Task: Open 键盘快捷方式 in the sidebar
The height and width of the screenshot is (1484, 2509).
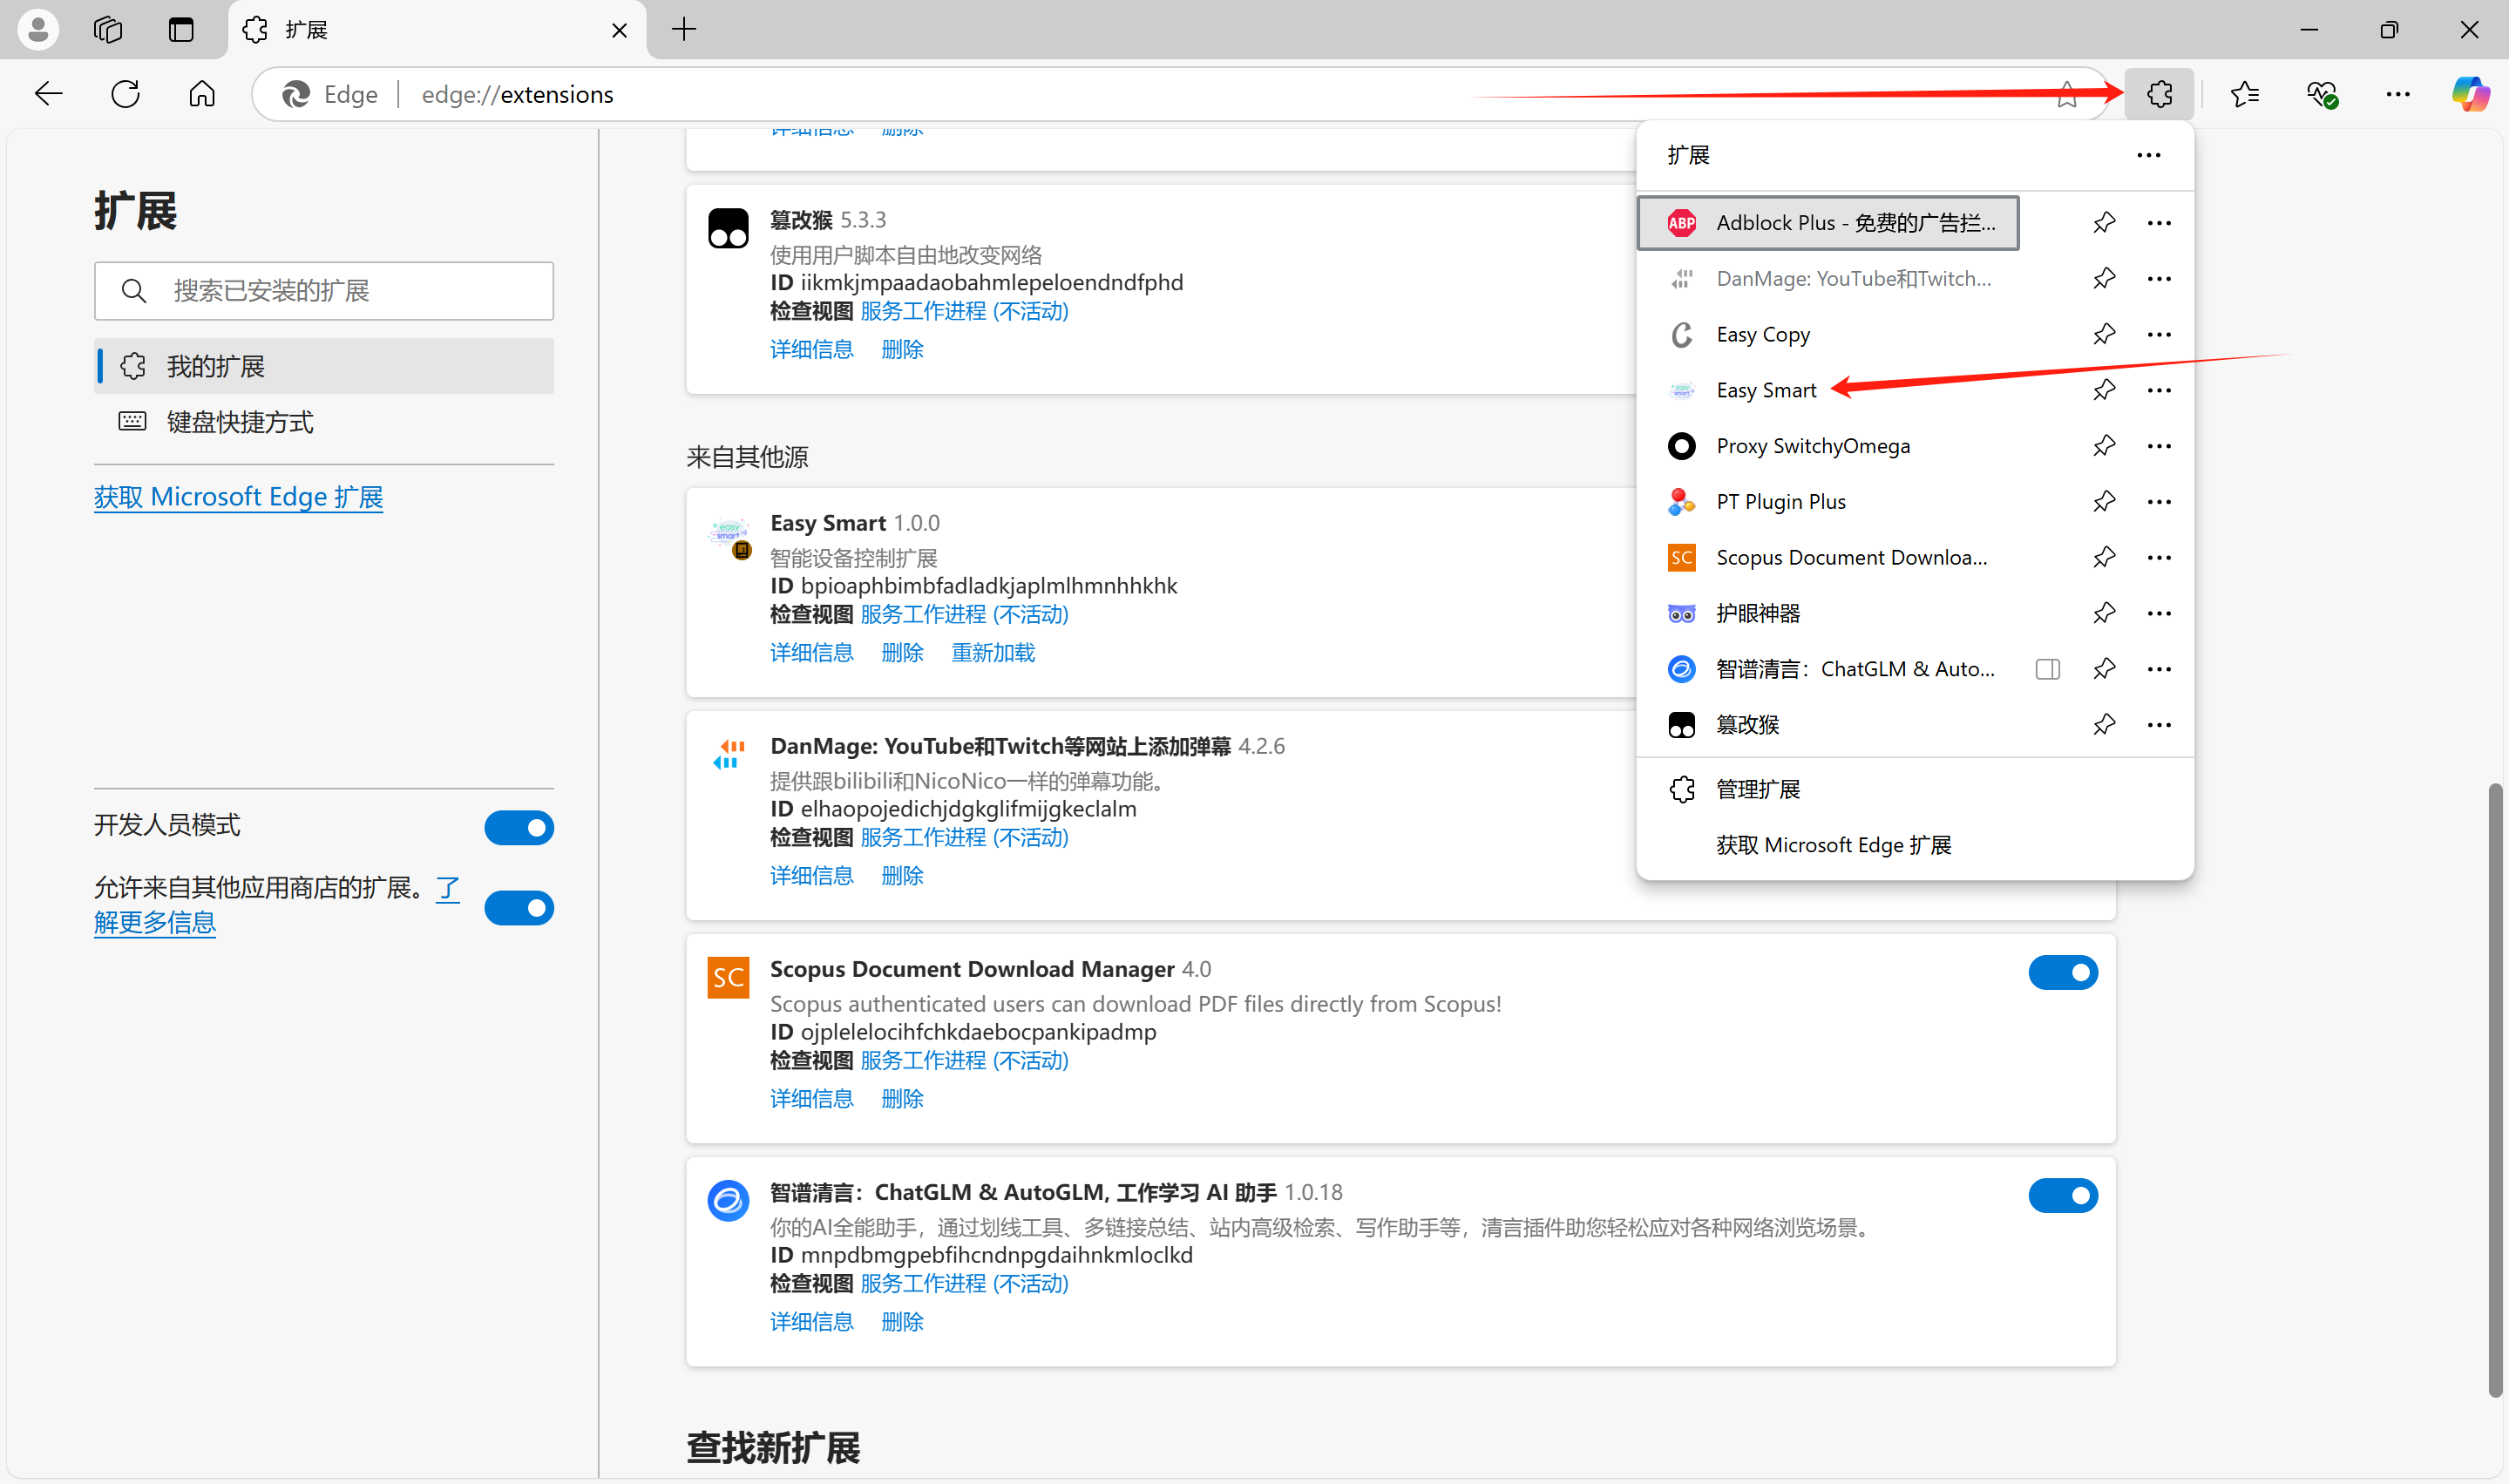Action: [324, 422]
